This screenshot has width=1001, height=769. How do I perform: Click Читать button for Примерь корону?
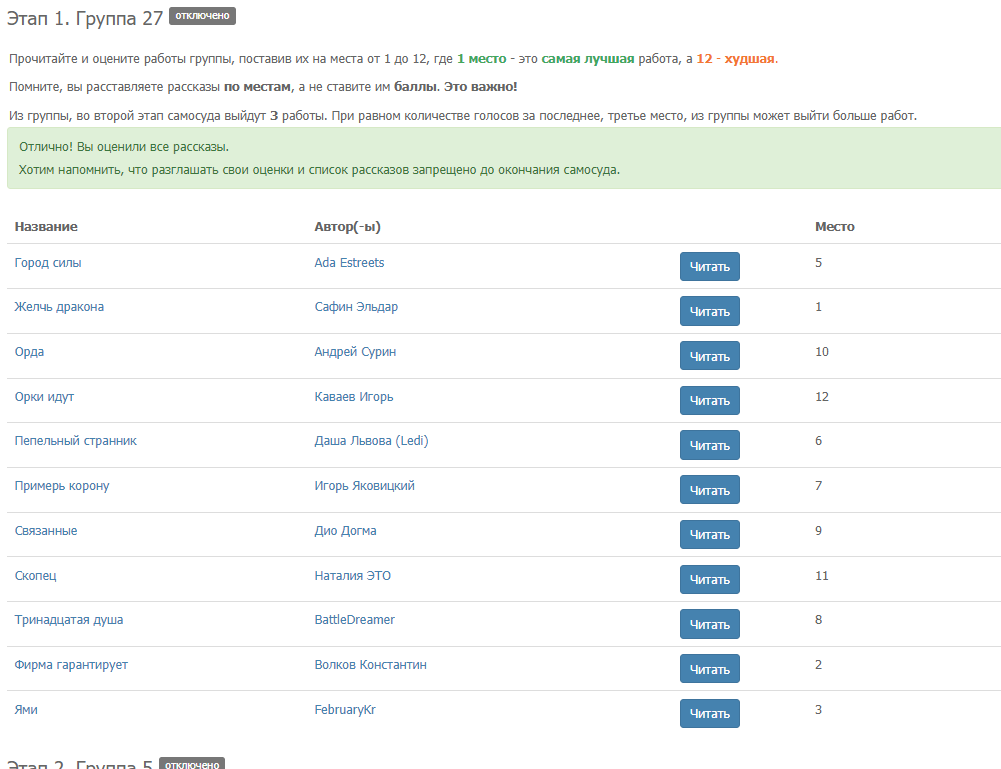pyautogui.click(x=710, y=490)
